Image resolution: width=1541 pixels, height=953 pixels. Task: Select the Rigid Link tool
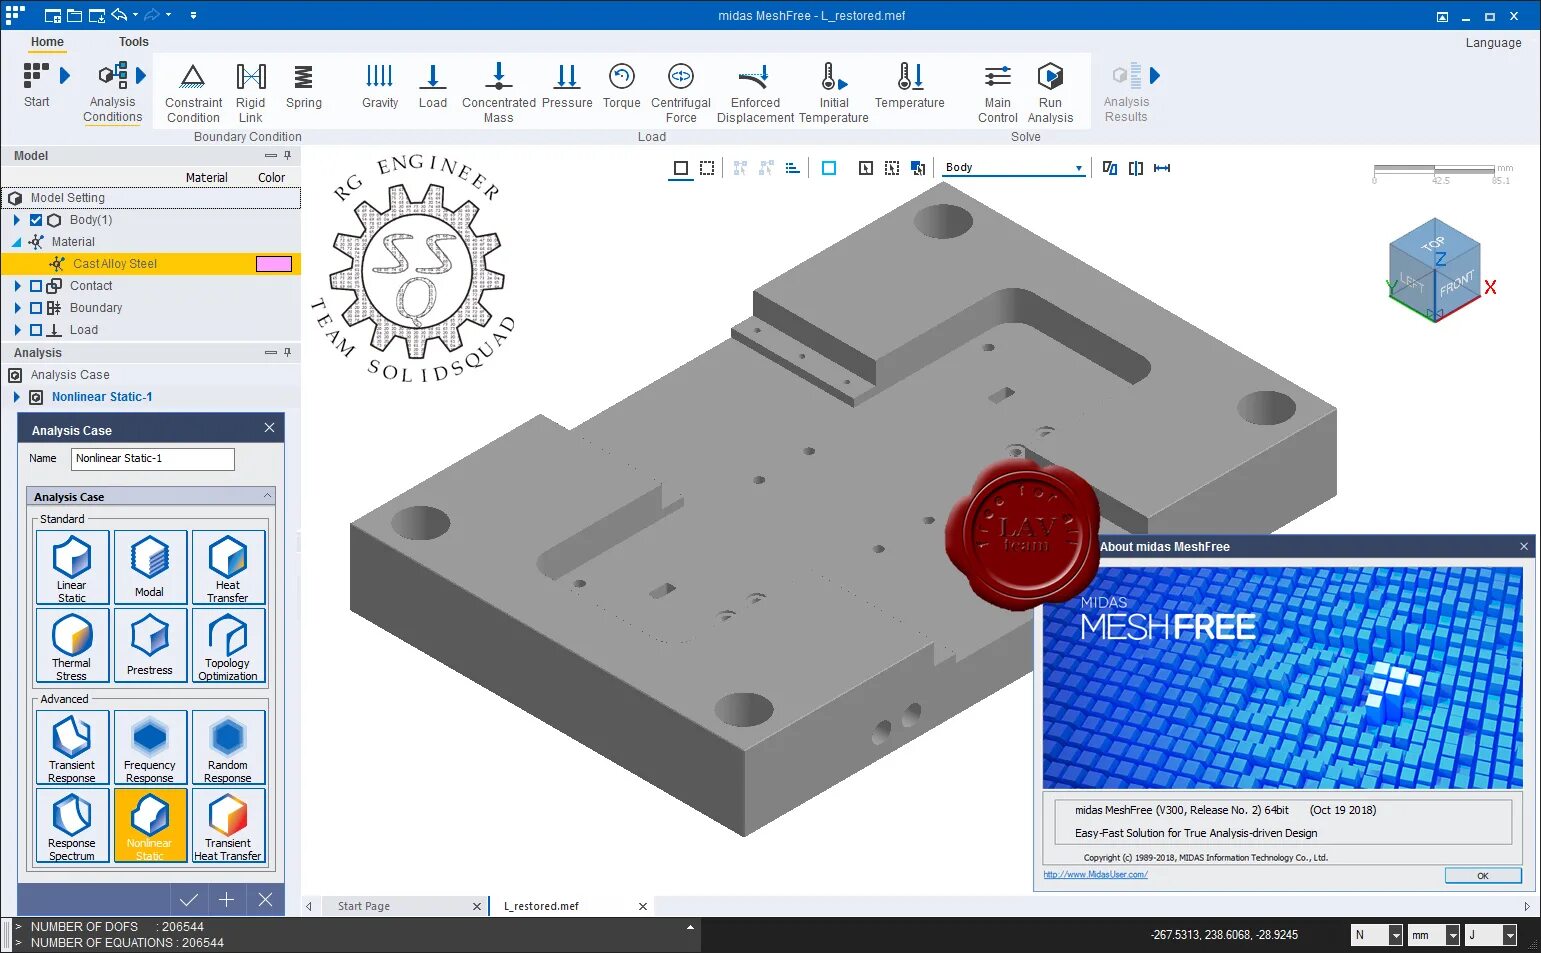pyautogui.click(x=250, y=93)
